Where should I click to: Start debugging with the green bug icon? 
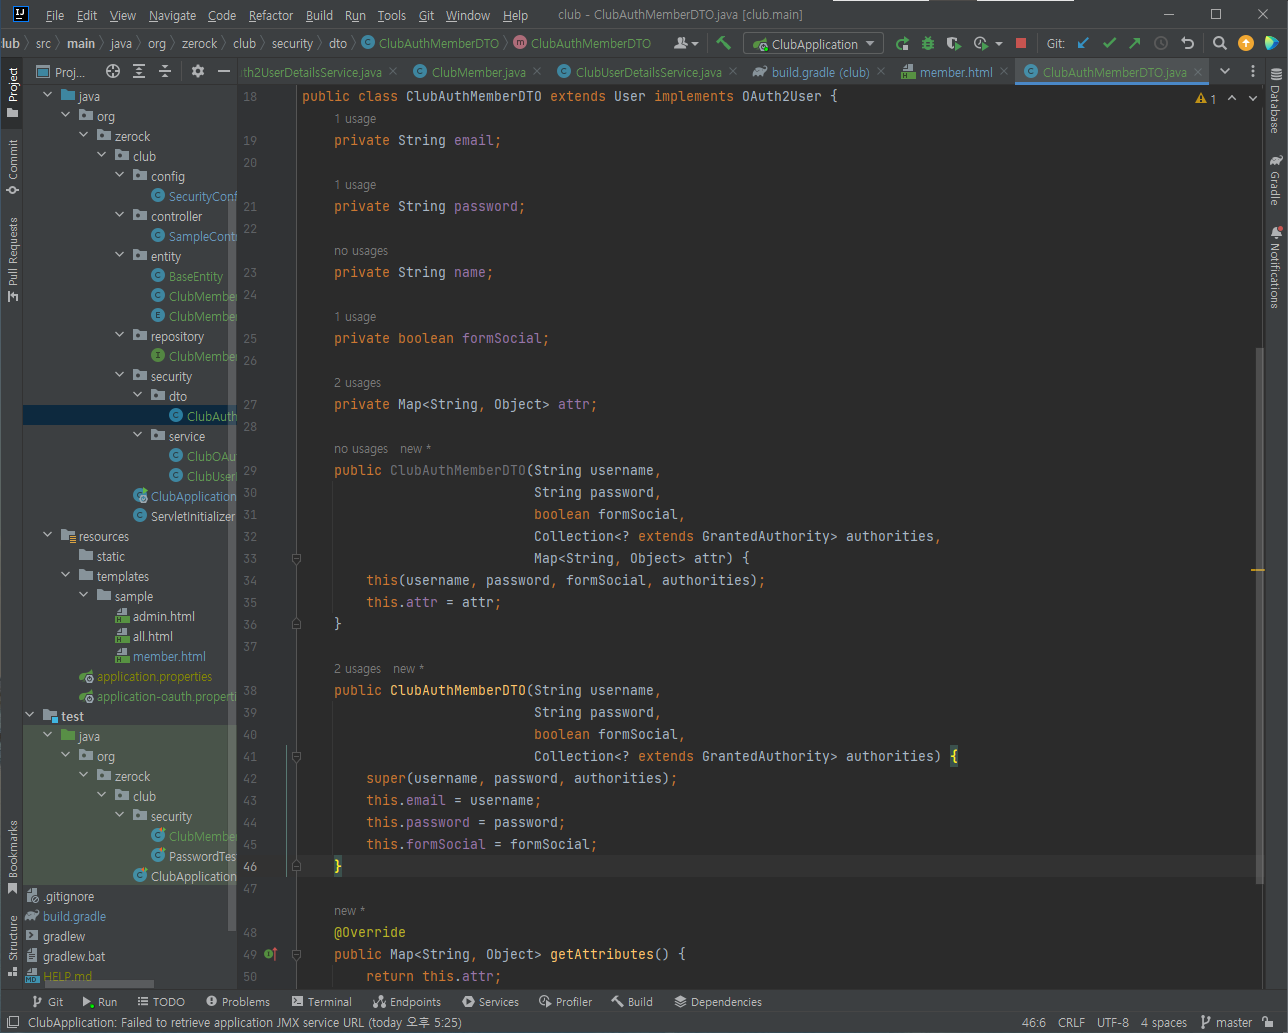point(928,43)
